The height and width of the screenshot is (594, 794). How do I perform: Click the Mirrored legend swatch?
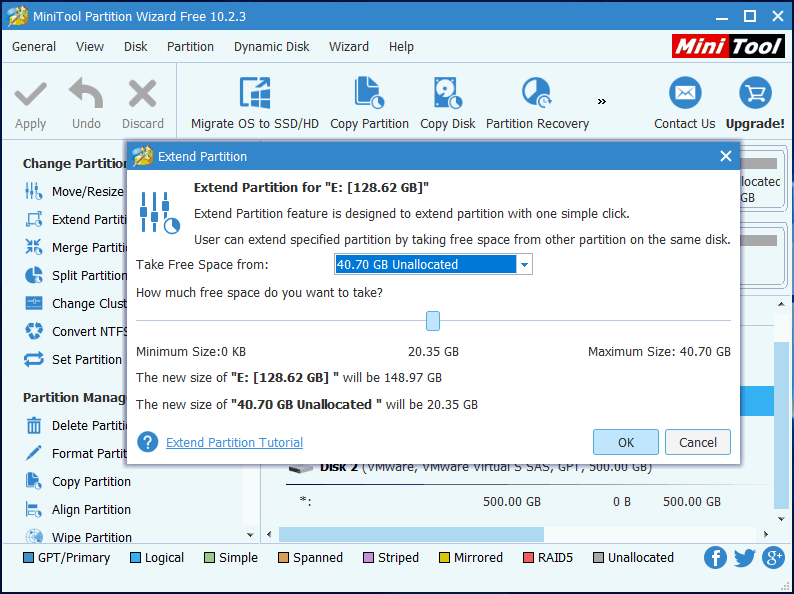click(445, 558)
